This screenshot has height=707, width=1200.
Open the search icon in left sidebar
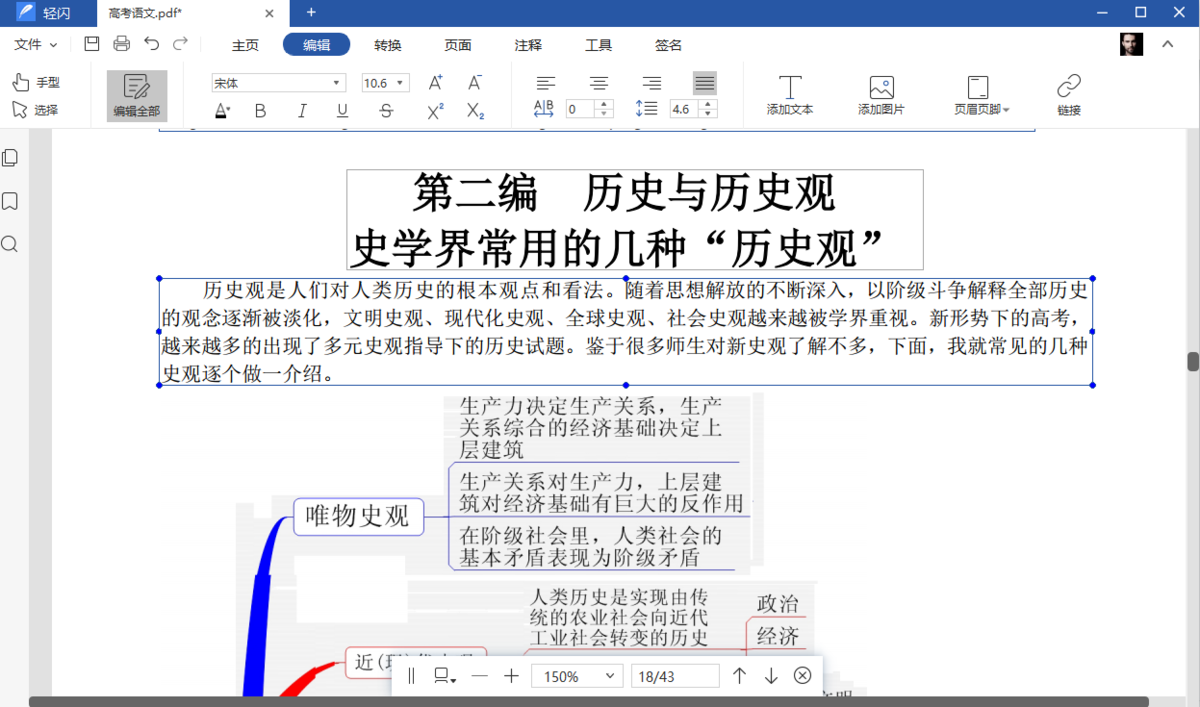point(10,244)
